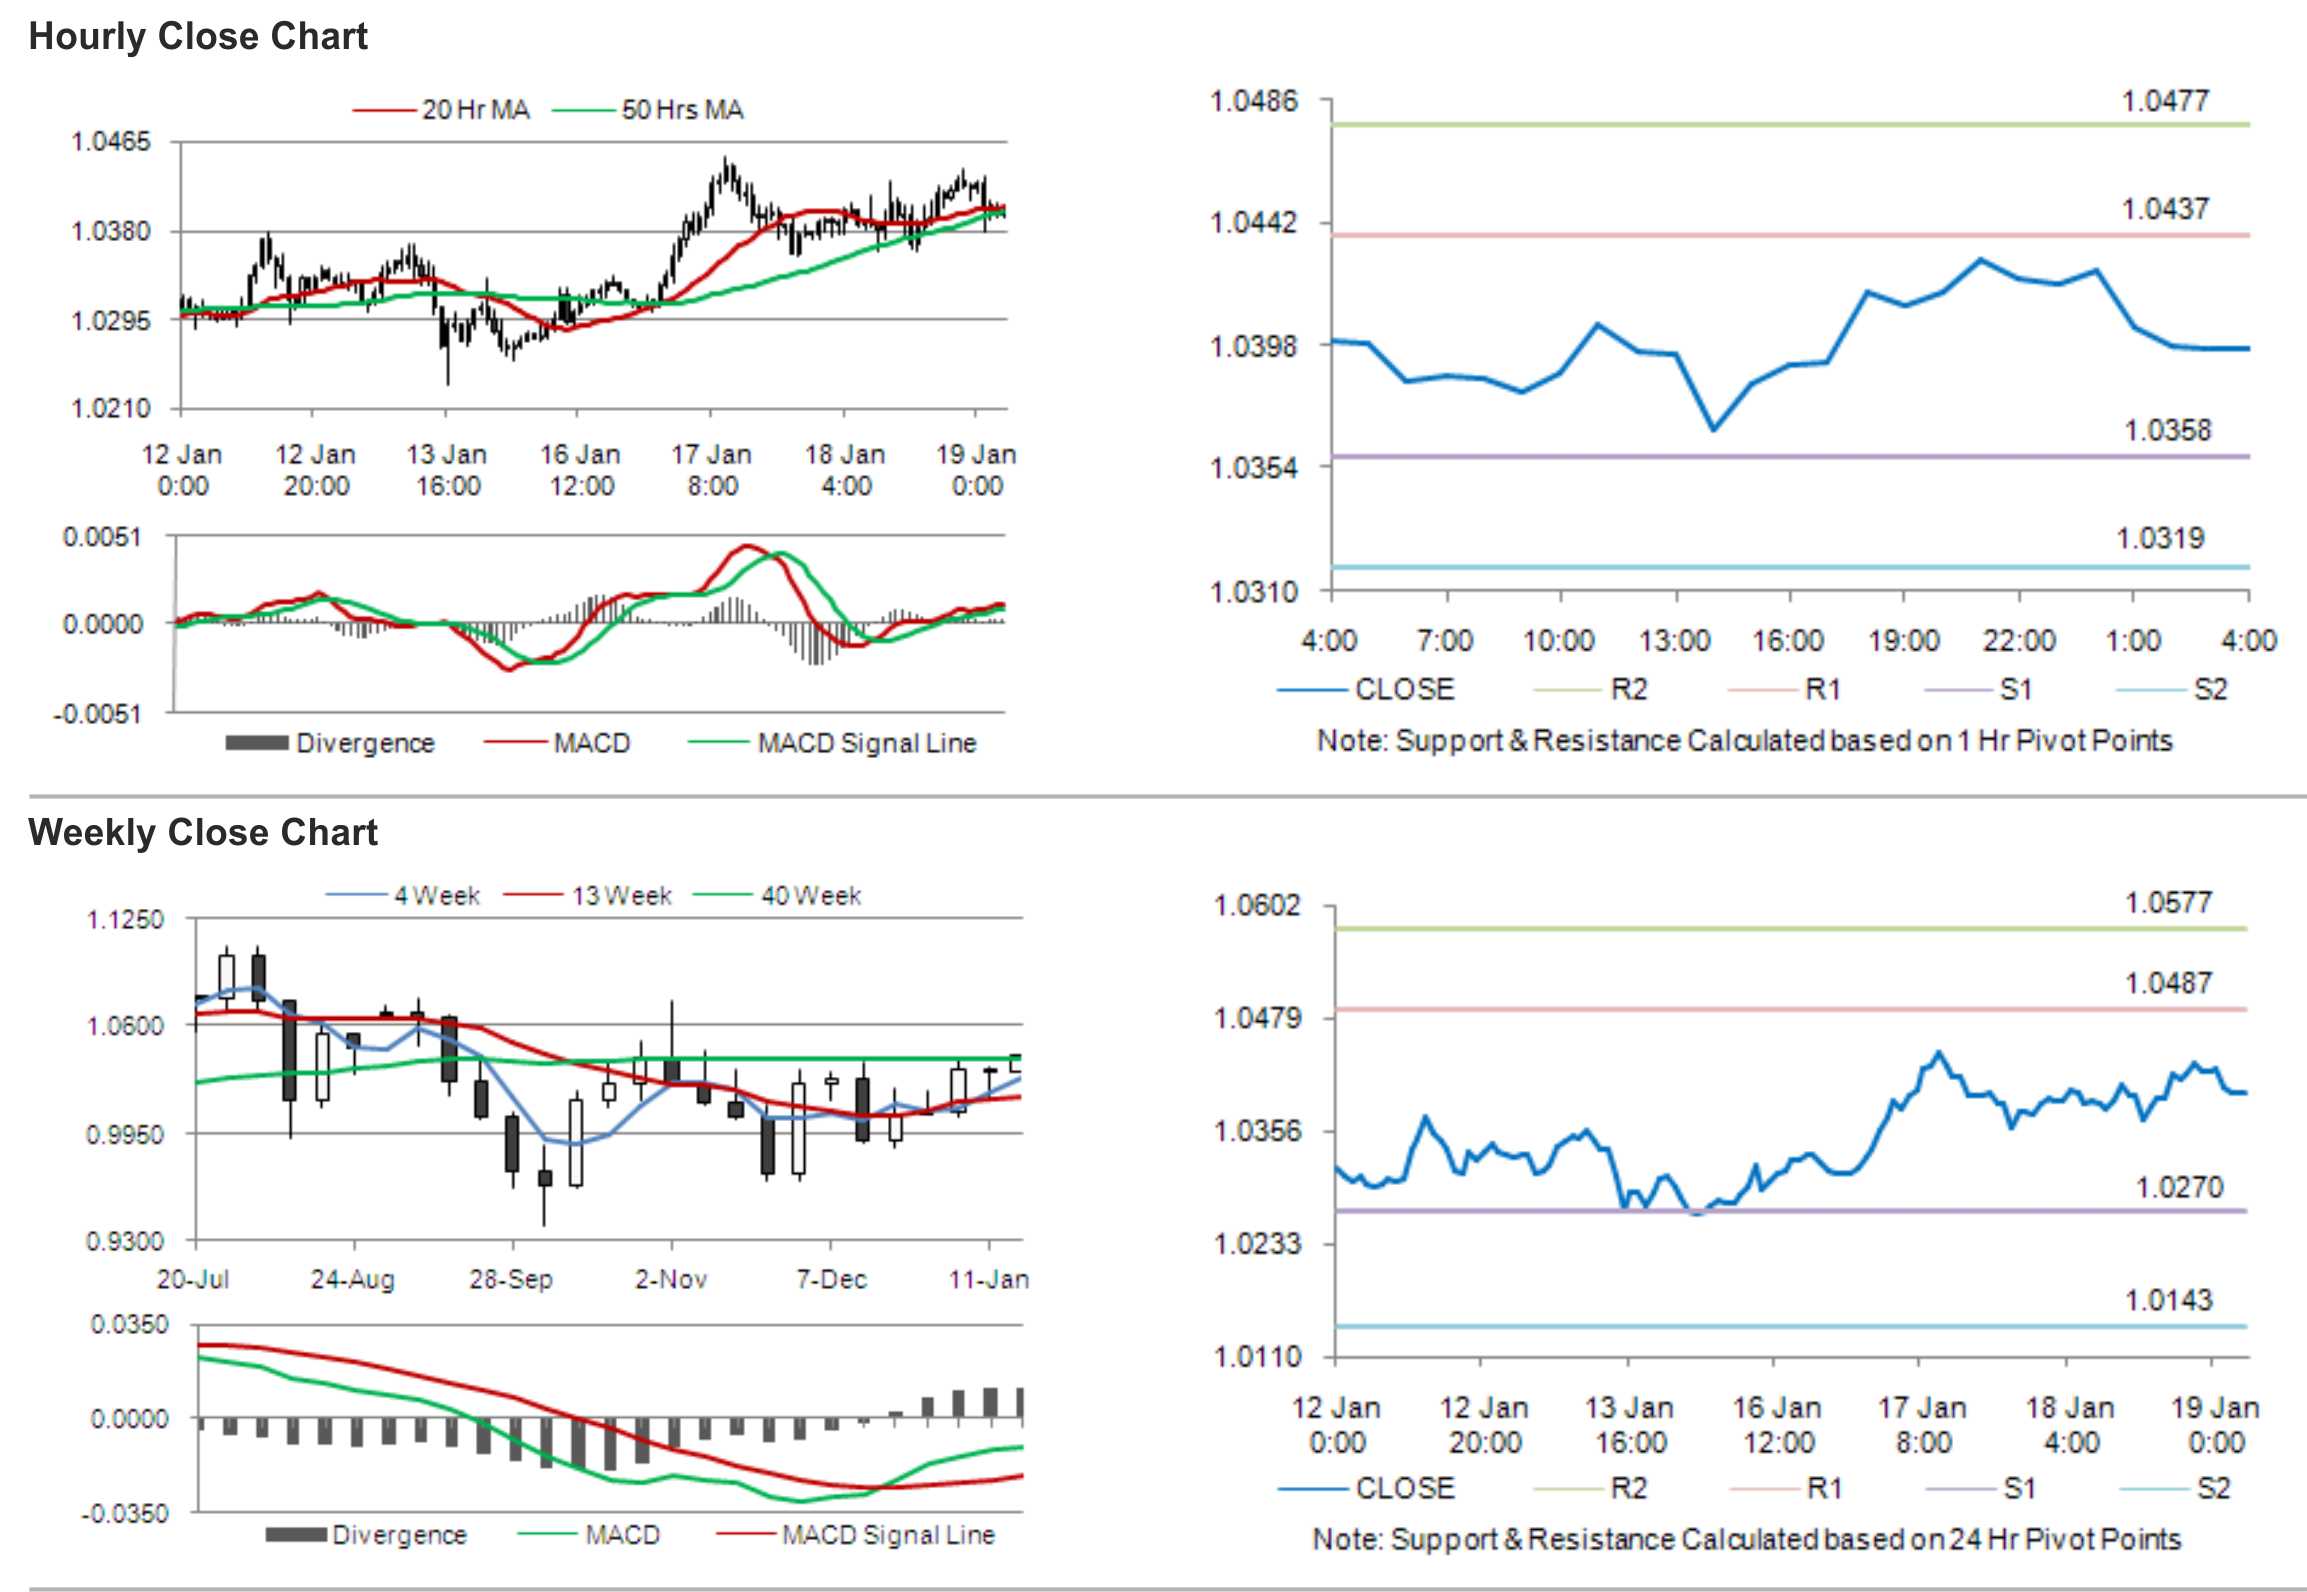This screenshot has width=2307, height=1592.
Task: Select the 1.0358 S1 support label
Action: 2167,431
